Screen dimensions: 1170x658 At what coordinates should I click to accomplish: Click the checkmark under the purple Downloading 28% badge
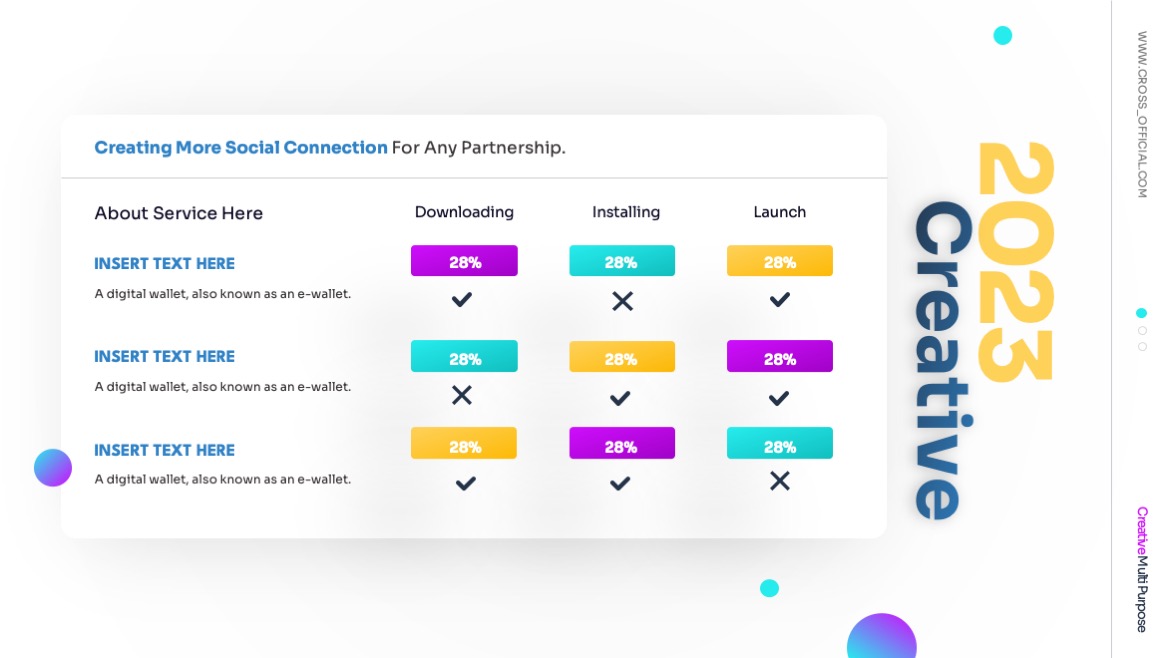click(461, 299)
